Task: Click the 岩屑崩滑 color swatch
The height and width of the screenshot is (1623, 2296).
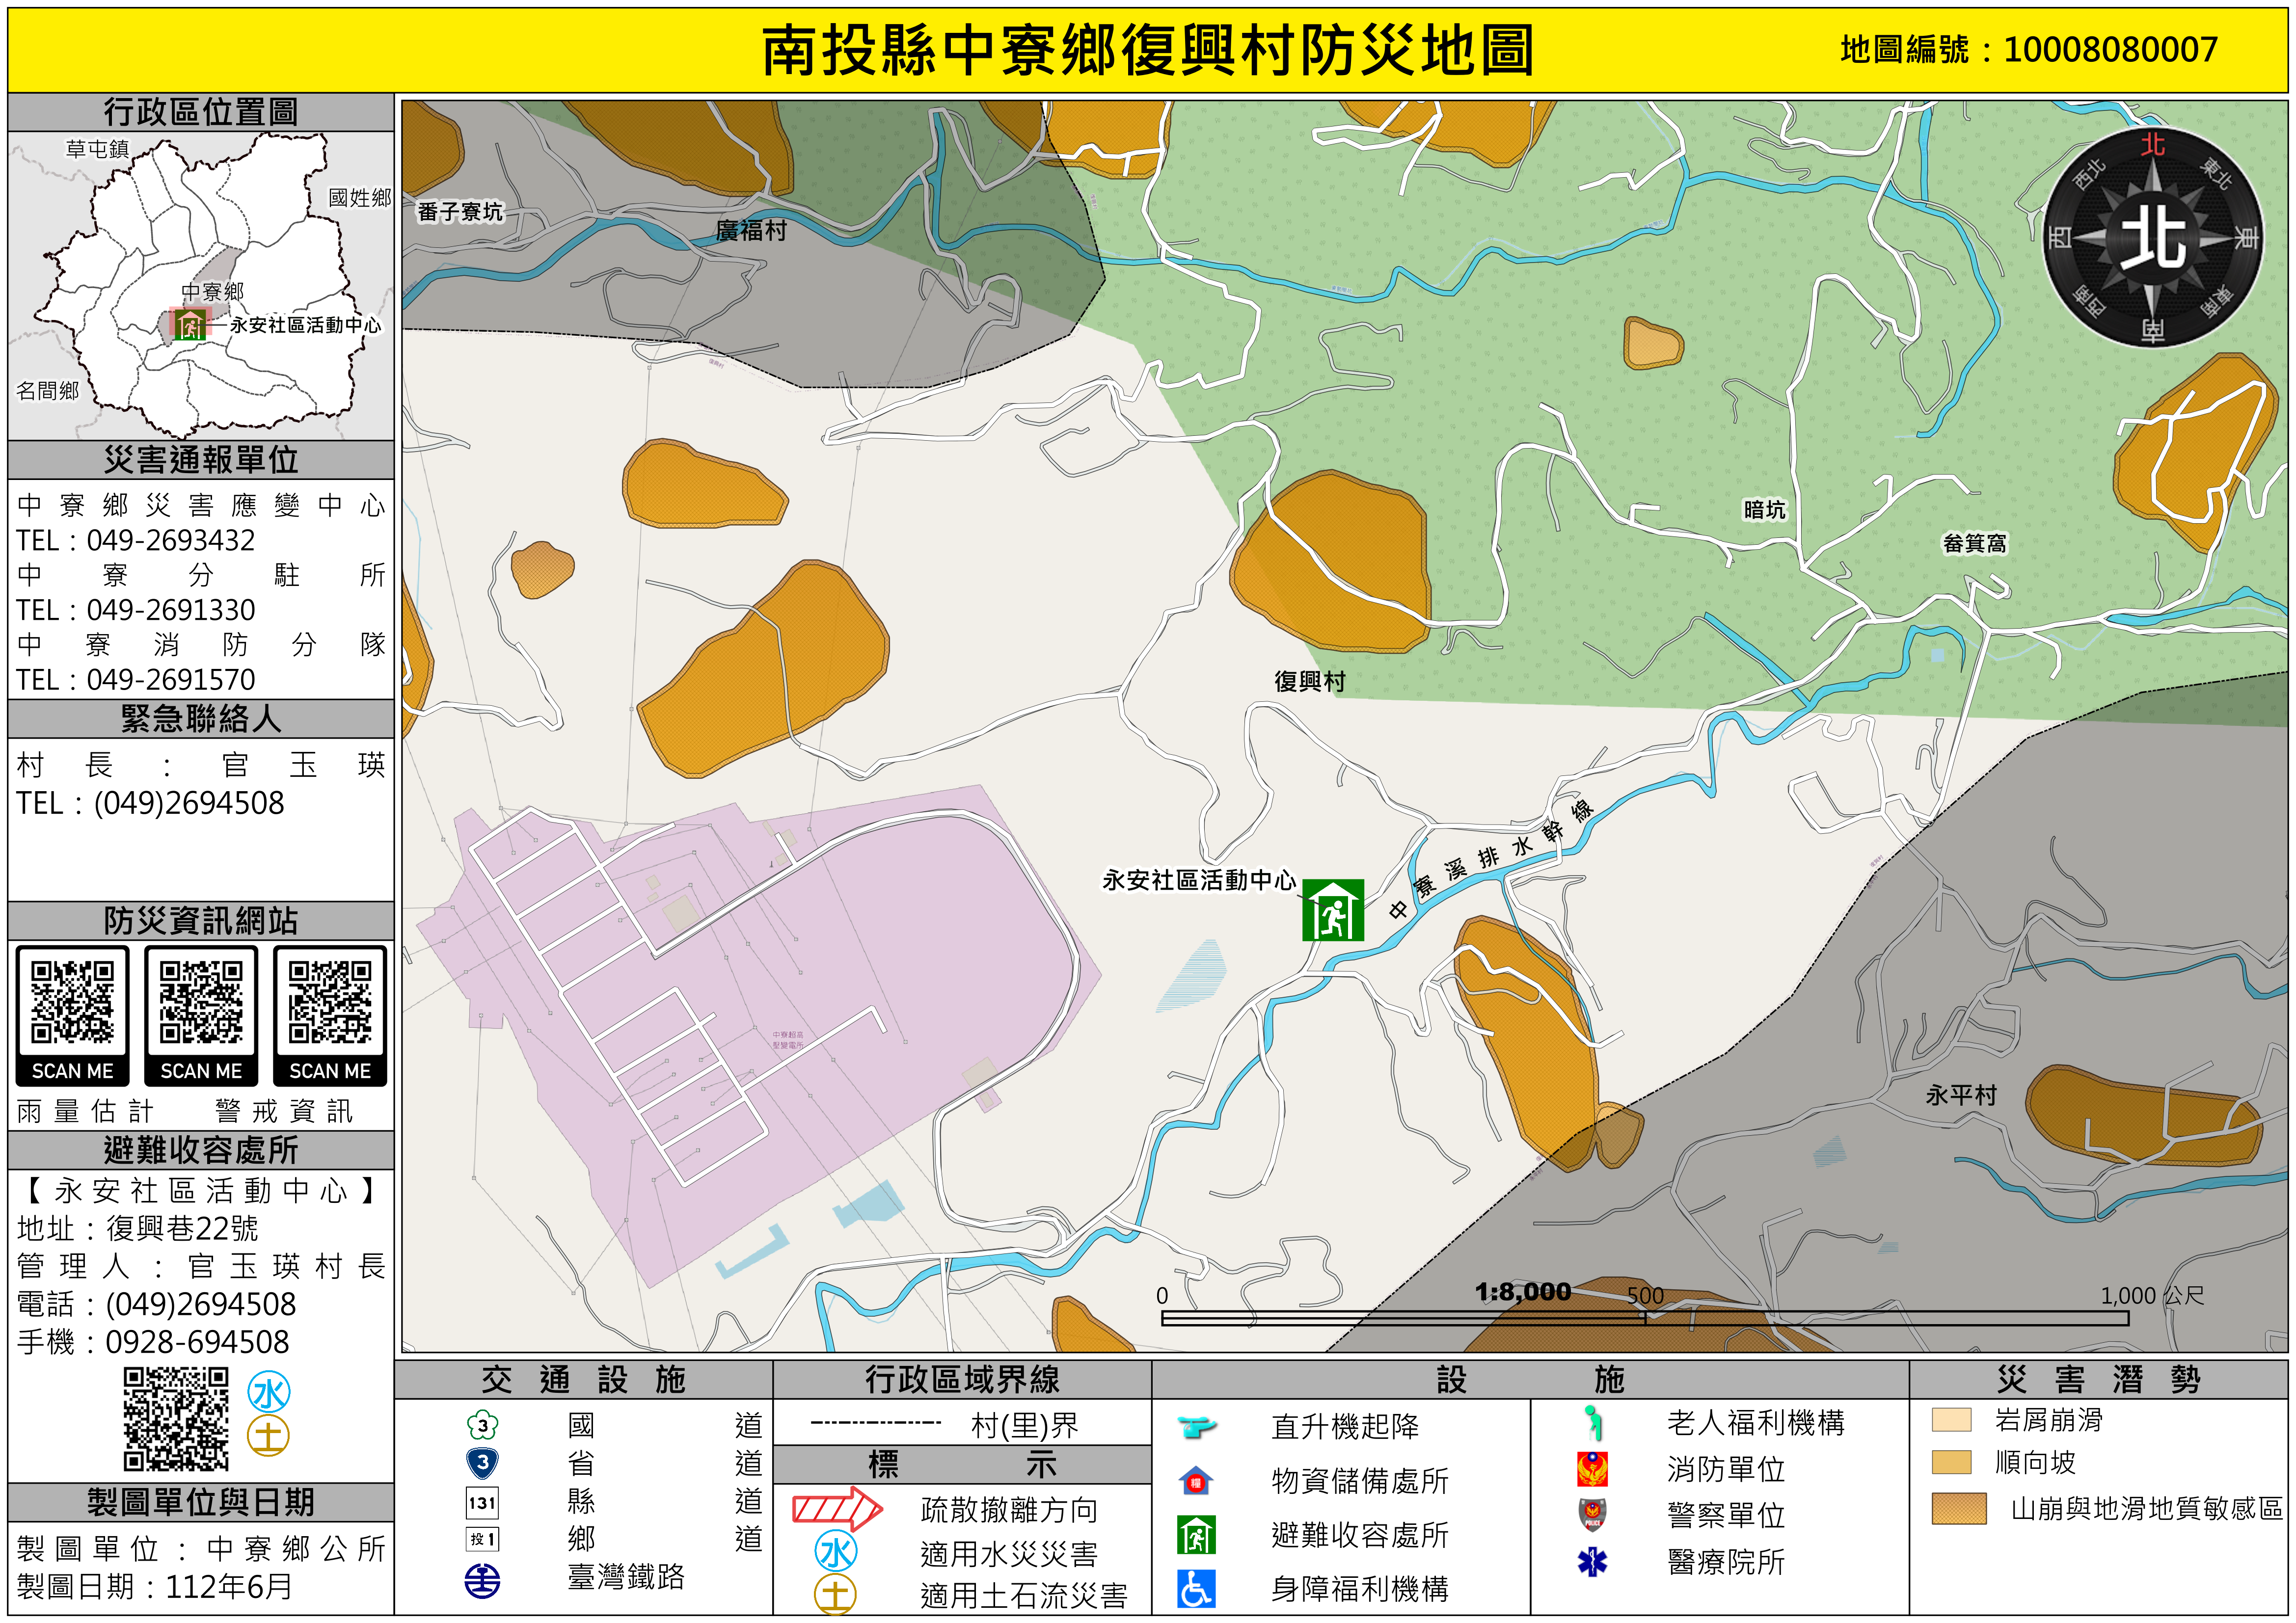Action: pos(1951,1420)
